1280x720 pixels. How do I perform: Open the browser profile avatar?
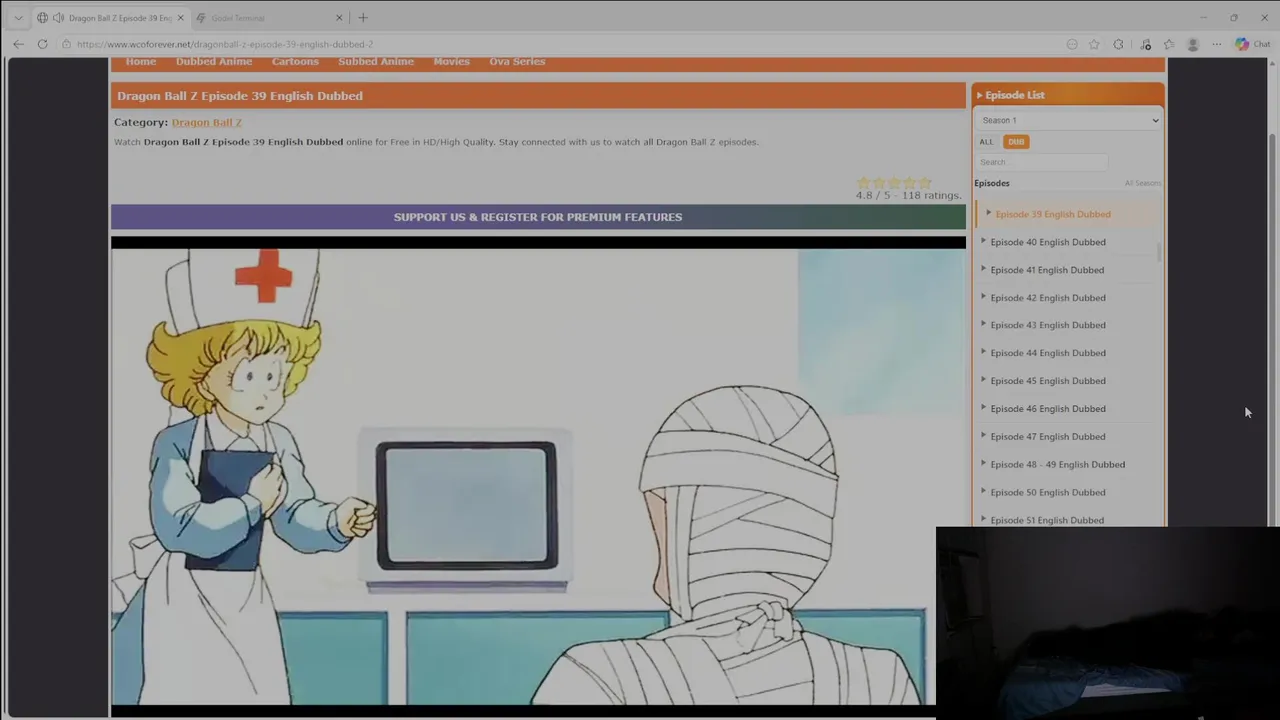coord(1192,44)
